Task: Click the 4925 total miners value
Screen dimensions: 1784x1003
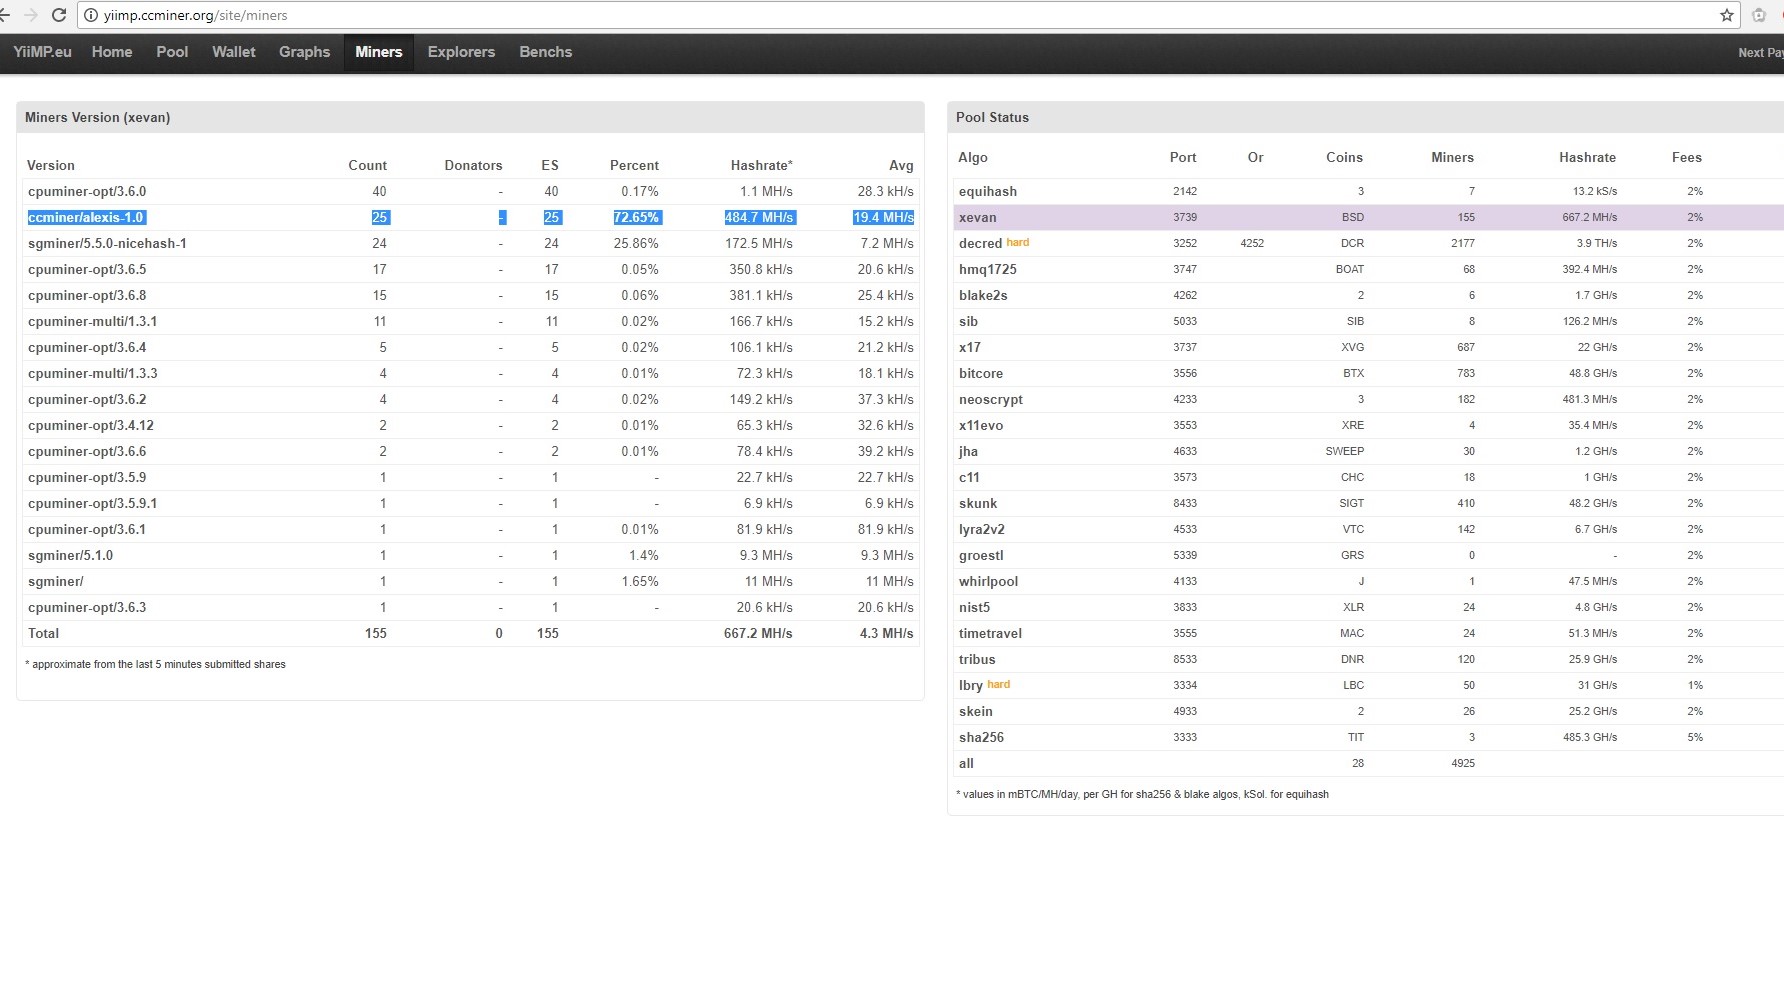Action: click(1463, 763)
